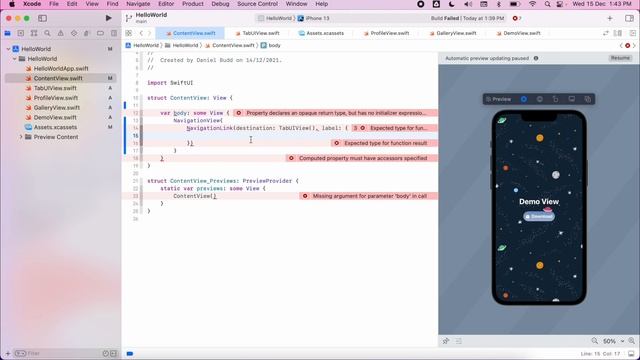
Task: Zoom in on the preview canvas
Action: [631, 341]
